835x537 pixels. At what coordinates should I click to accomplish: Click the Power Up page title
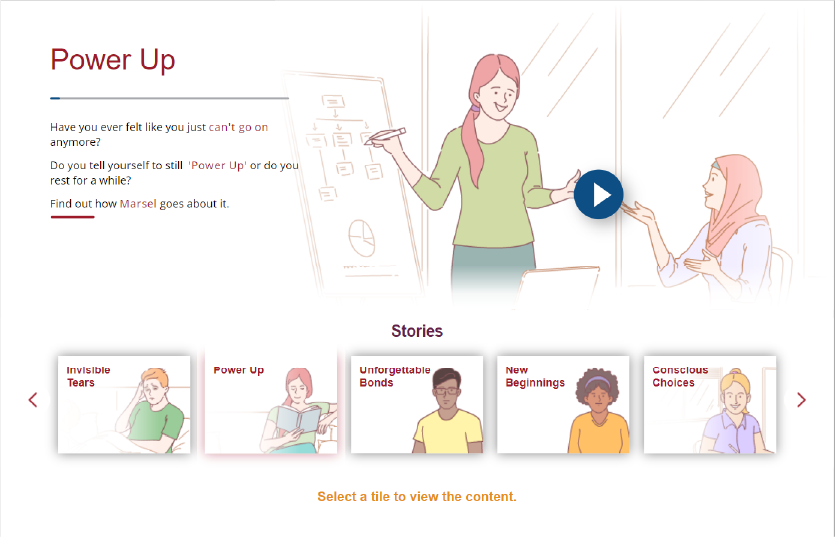pyautogui.click(x=112, y=60)
